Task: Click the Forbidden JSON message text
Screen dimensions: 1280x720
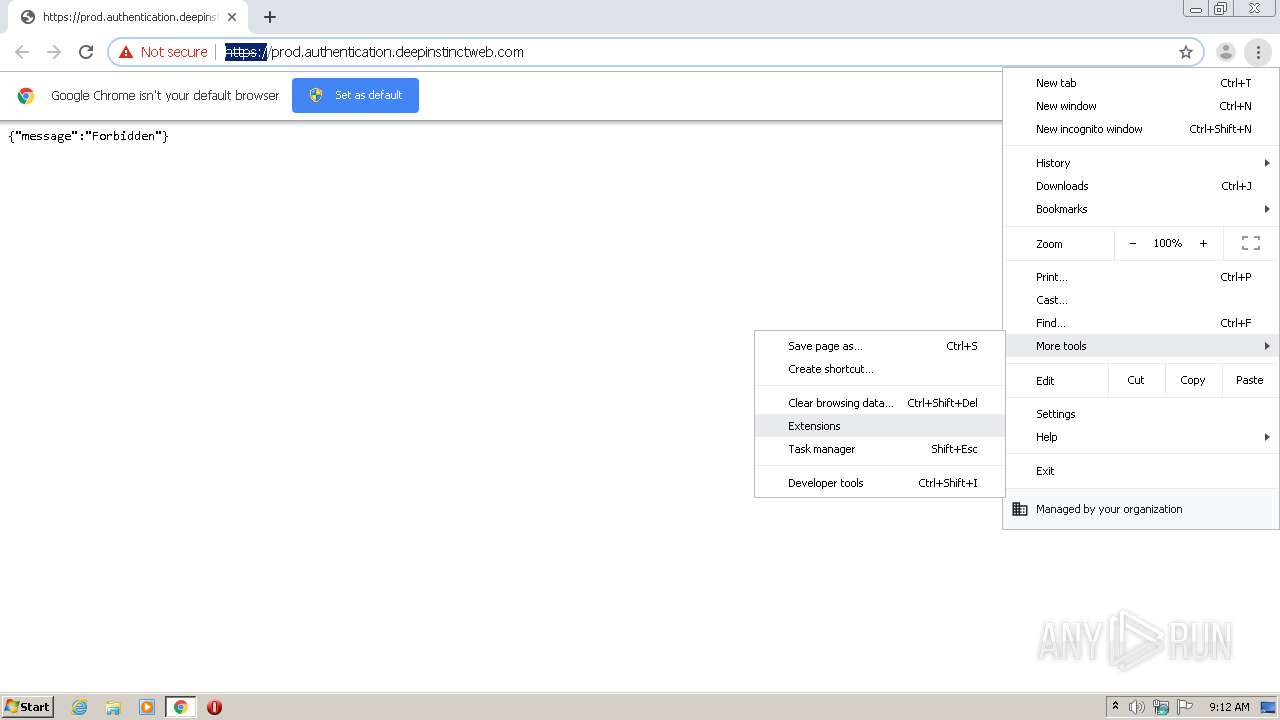Action: [88, 136]
